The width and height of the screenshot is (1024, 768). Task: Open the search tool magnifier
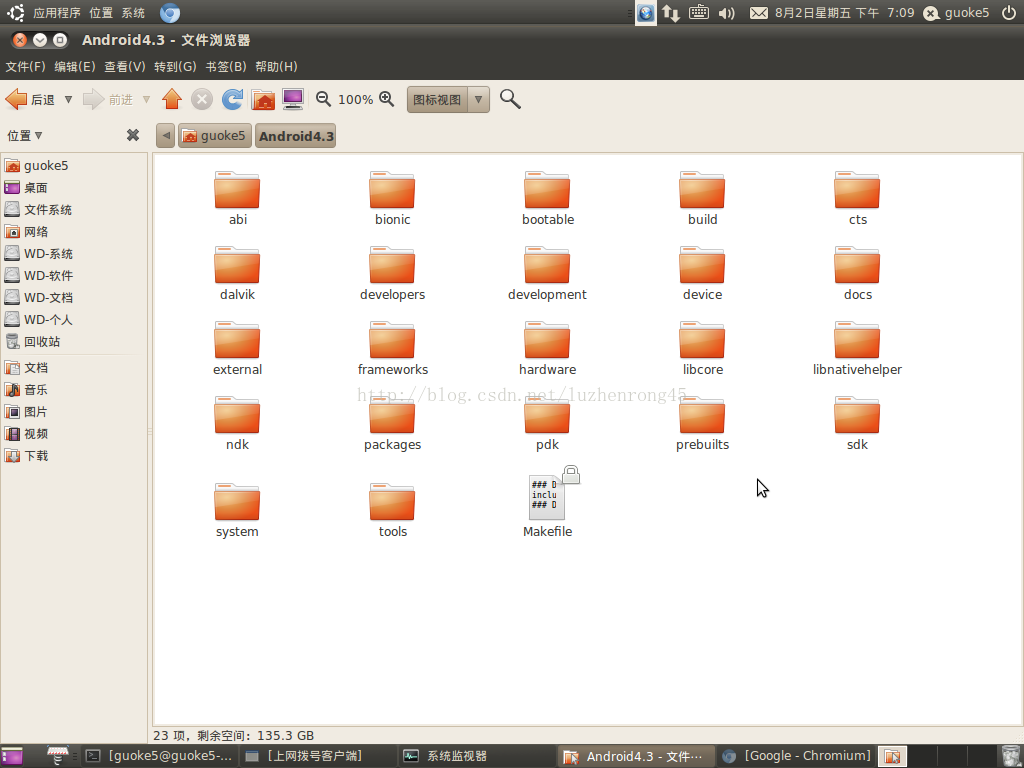click(x=510, y=99)
